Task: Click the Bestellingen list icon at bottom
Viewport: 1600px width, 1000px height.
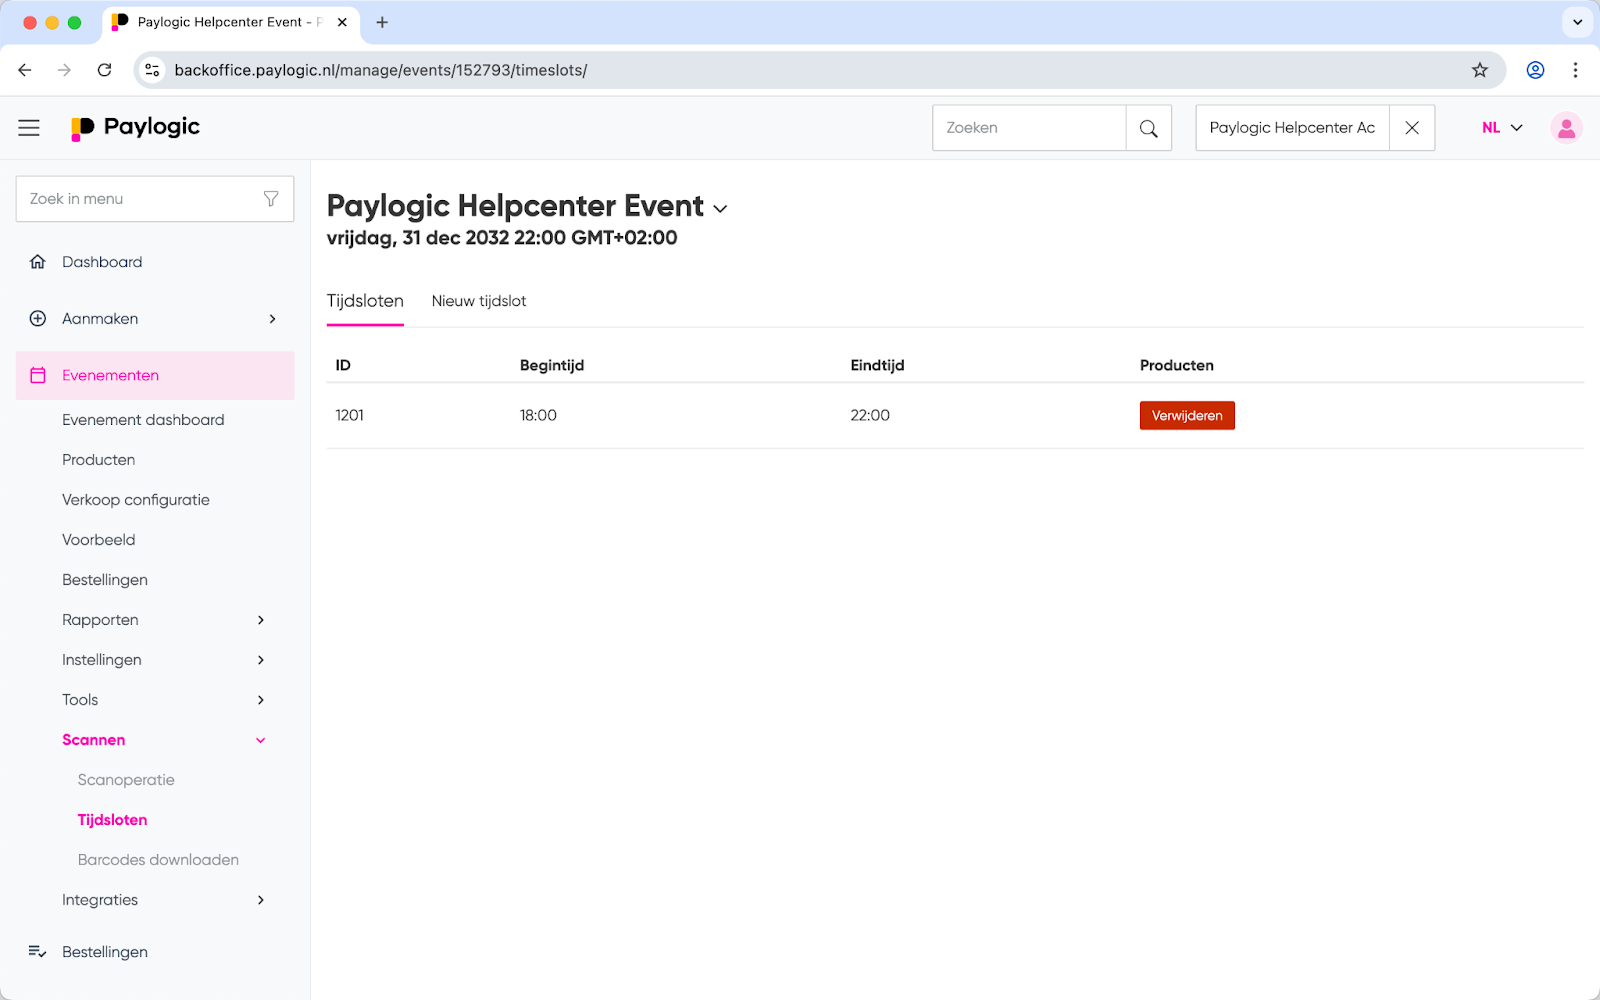Action: point(38,951)
